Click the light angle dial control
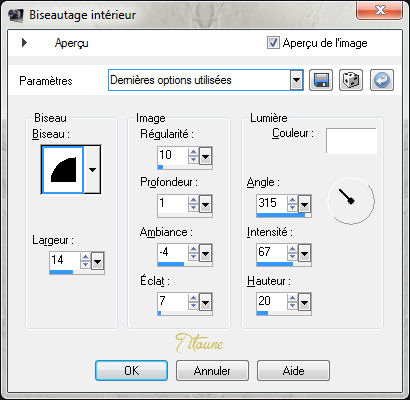 point(351,201)
